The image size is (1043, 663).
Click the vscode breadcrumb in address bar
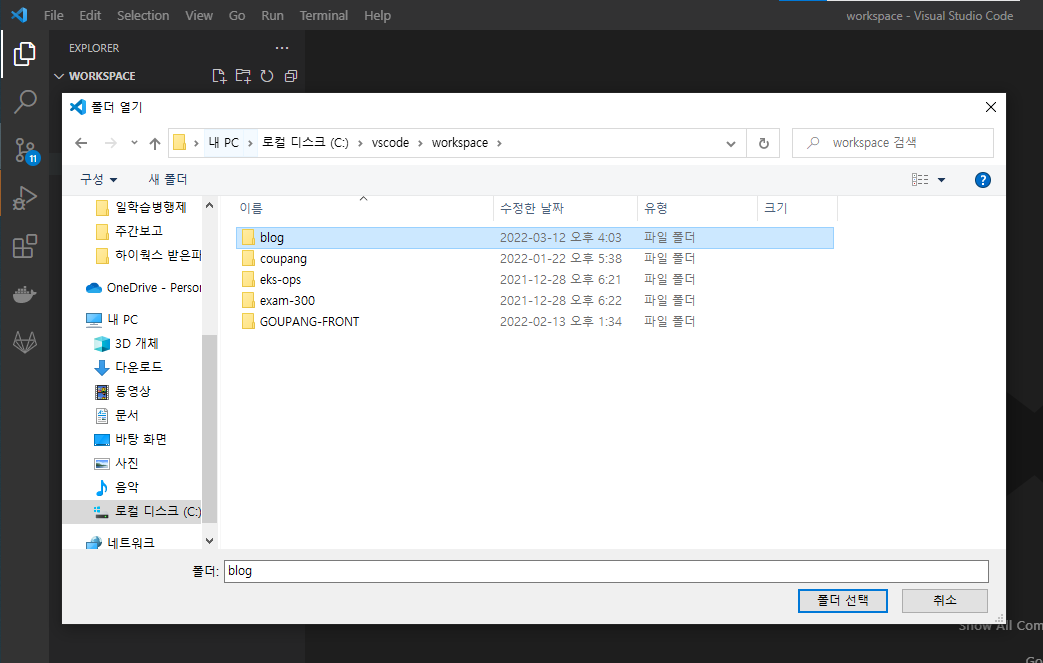(x=390, y=143)
